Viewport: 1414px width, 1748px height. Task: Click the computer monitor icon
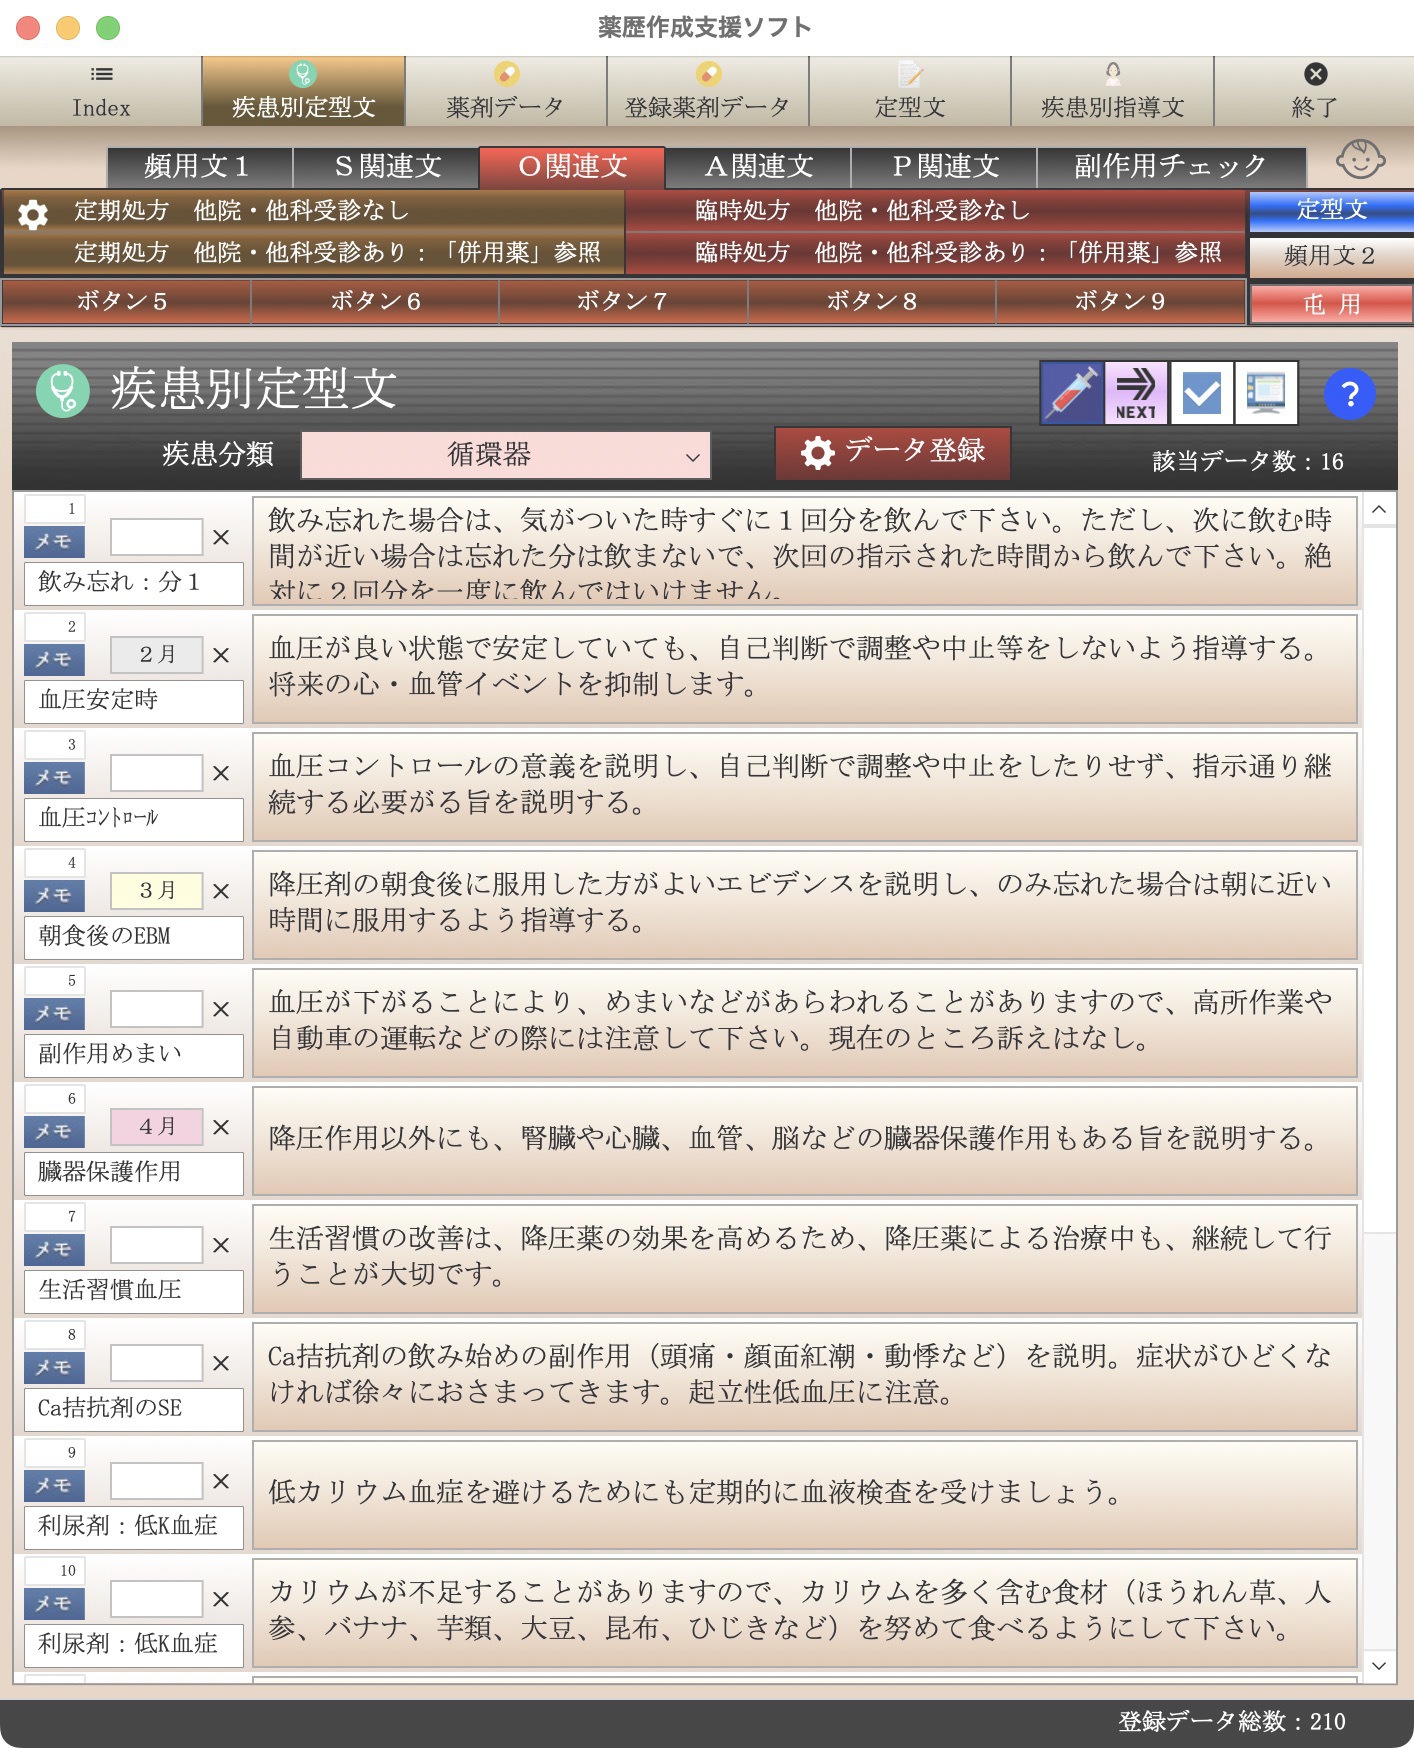tap(1266, 393)
